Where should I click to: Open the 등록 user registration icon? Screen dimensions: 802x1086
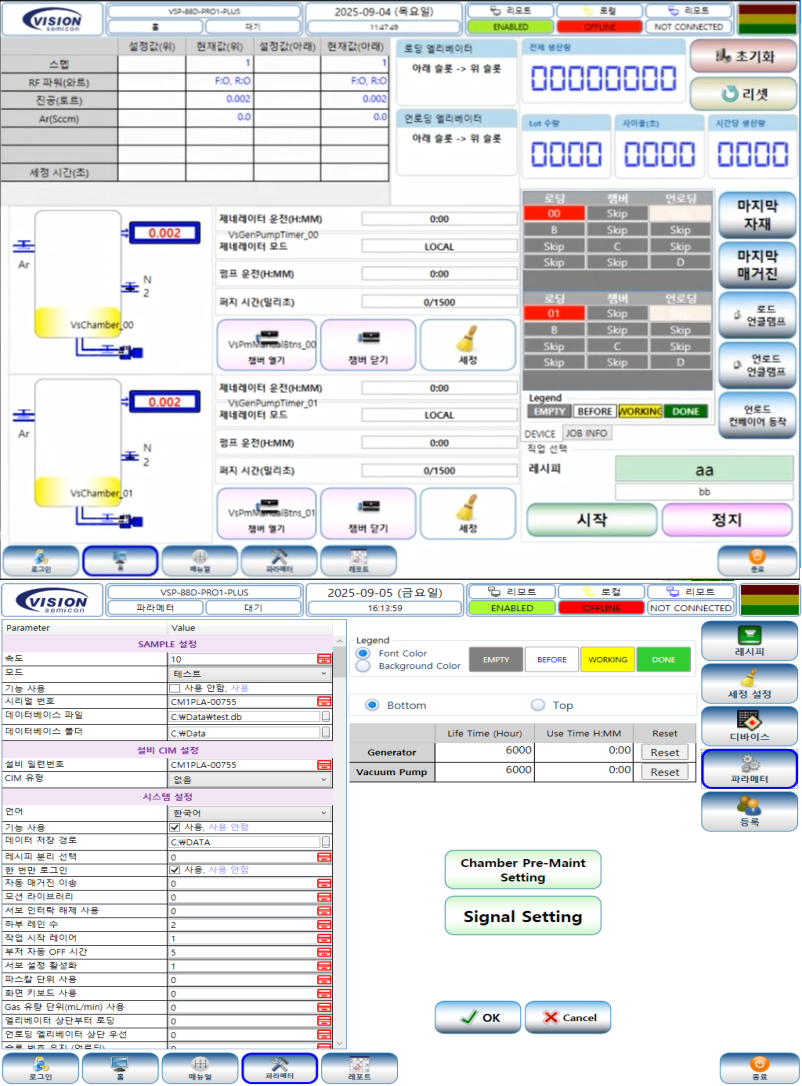[749, 811]
